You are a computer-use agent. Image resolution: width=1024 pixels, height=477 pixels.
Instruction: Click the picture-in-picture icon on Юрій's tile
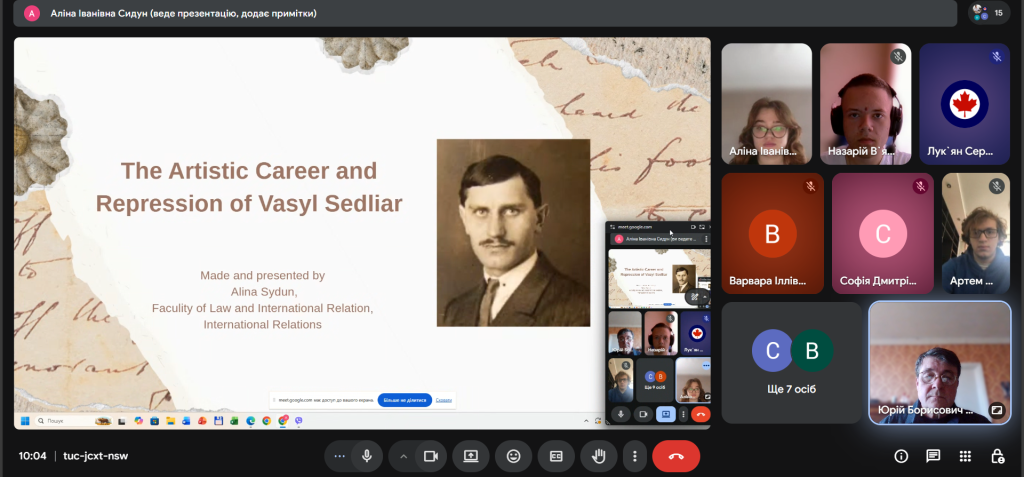[x=996, y=410]
